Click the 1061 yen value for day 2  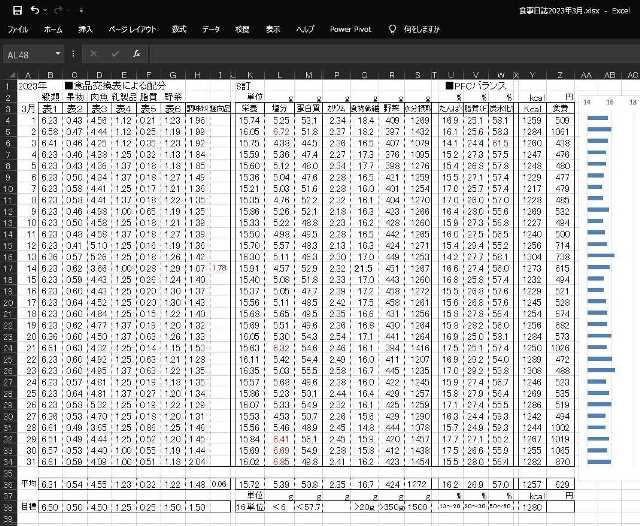[560, 132]
